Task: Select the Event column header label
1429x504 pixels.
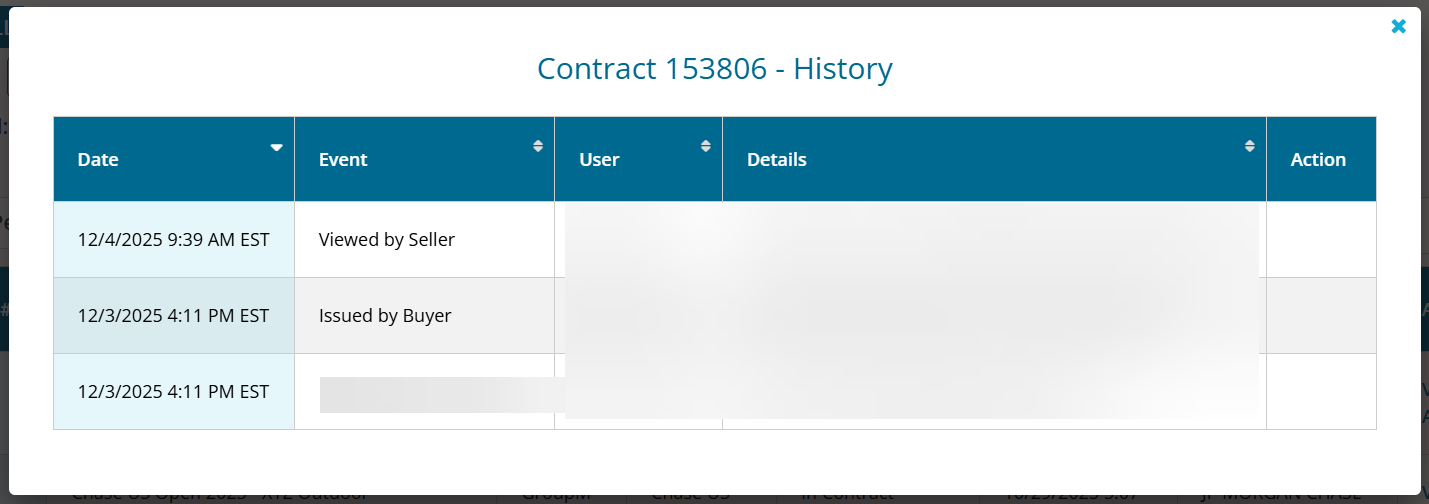Action: point(343,160)
